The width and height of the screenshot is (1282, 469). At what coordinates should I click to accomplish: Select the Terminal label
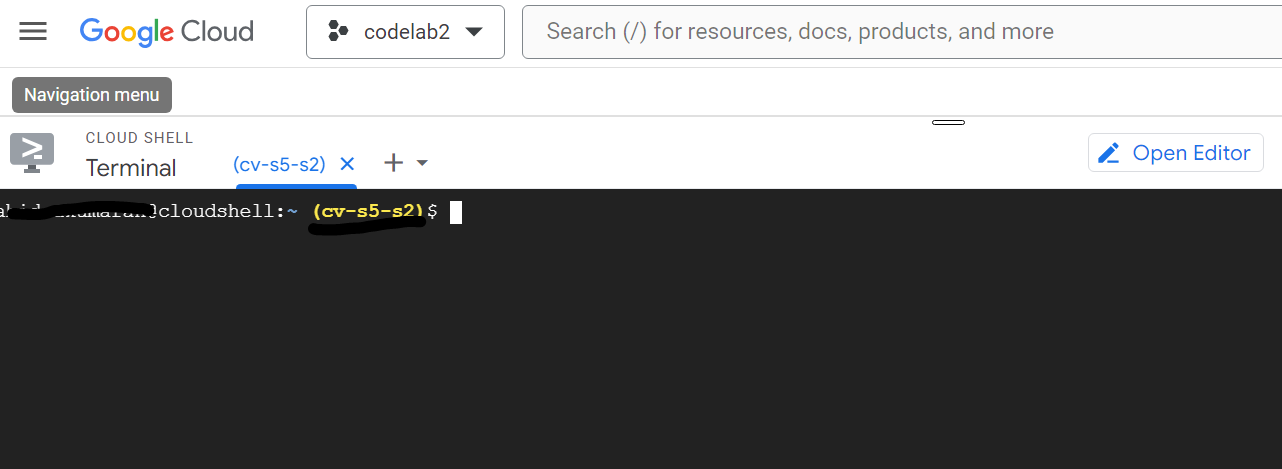(131, 168)
